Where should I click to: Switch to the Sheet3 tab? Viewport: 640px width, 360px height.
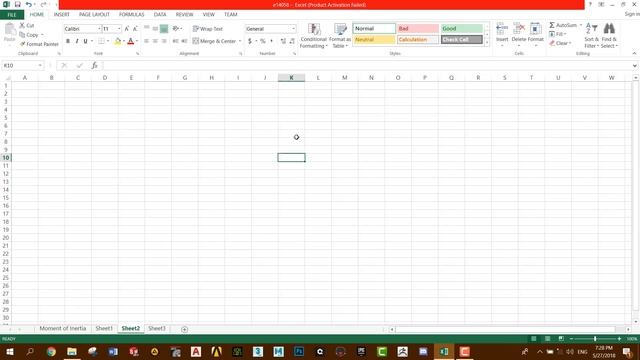pyautogui.click(x=157, y=329)
